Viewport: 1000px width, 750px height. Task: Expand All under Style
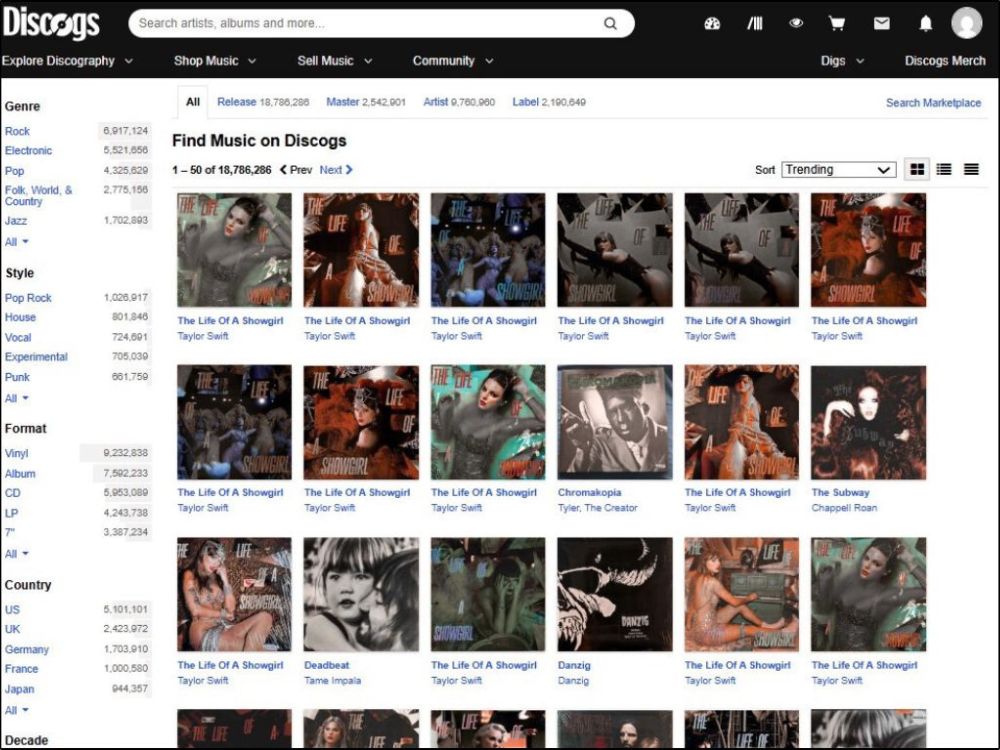point(17,398)
